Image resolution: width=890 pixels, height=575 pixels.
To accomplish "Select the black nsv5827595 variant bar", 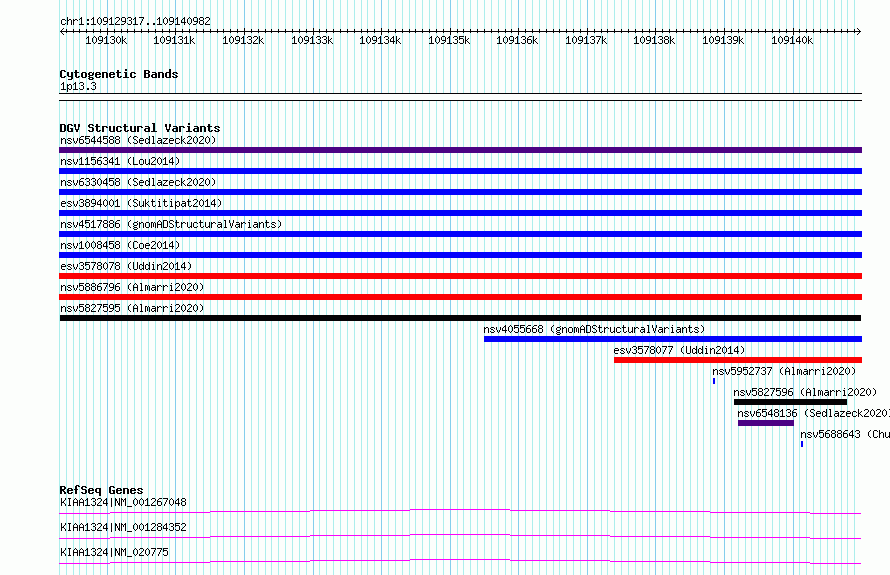I will click(x=460, y=318).
